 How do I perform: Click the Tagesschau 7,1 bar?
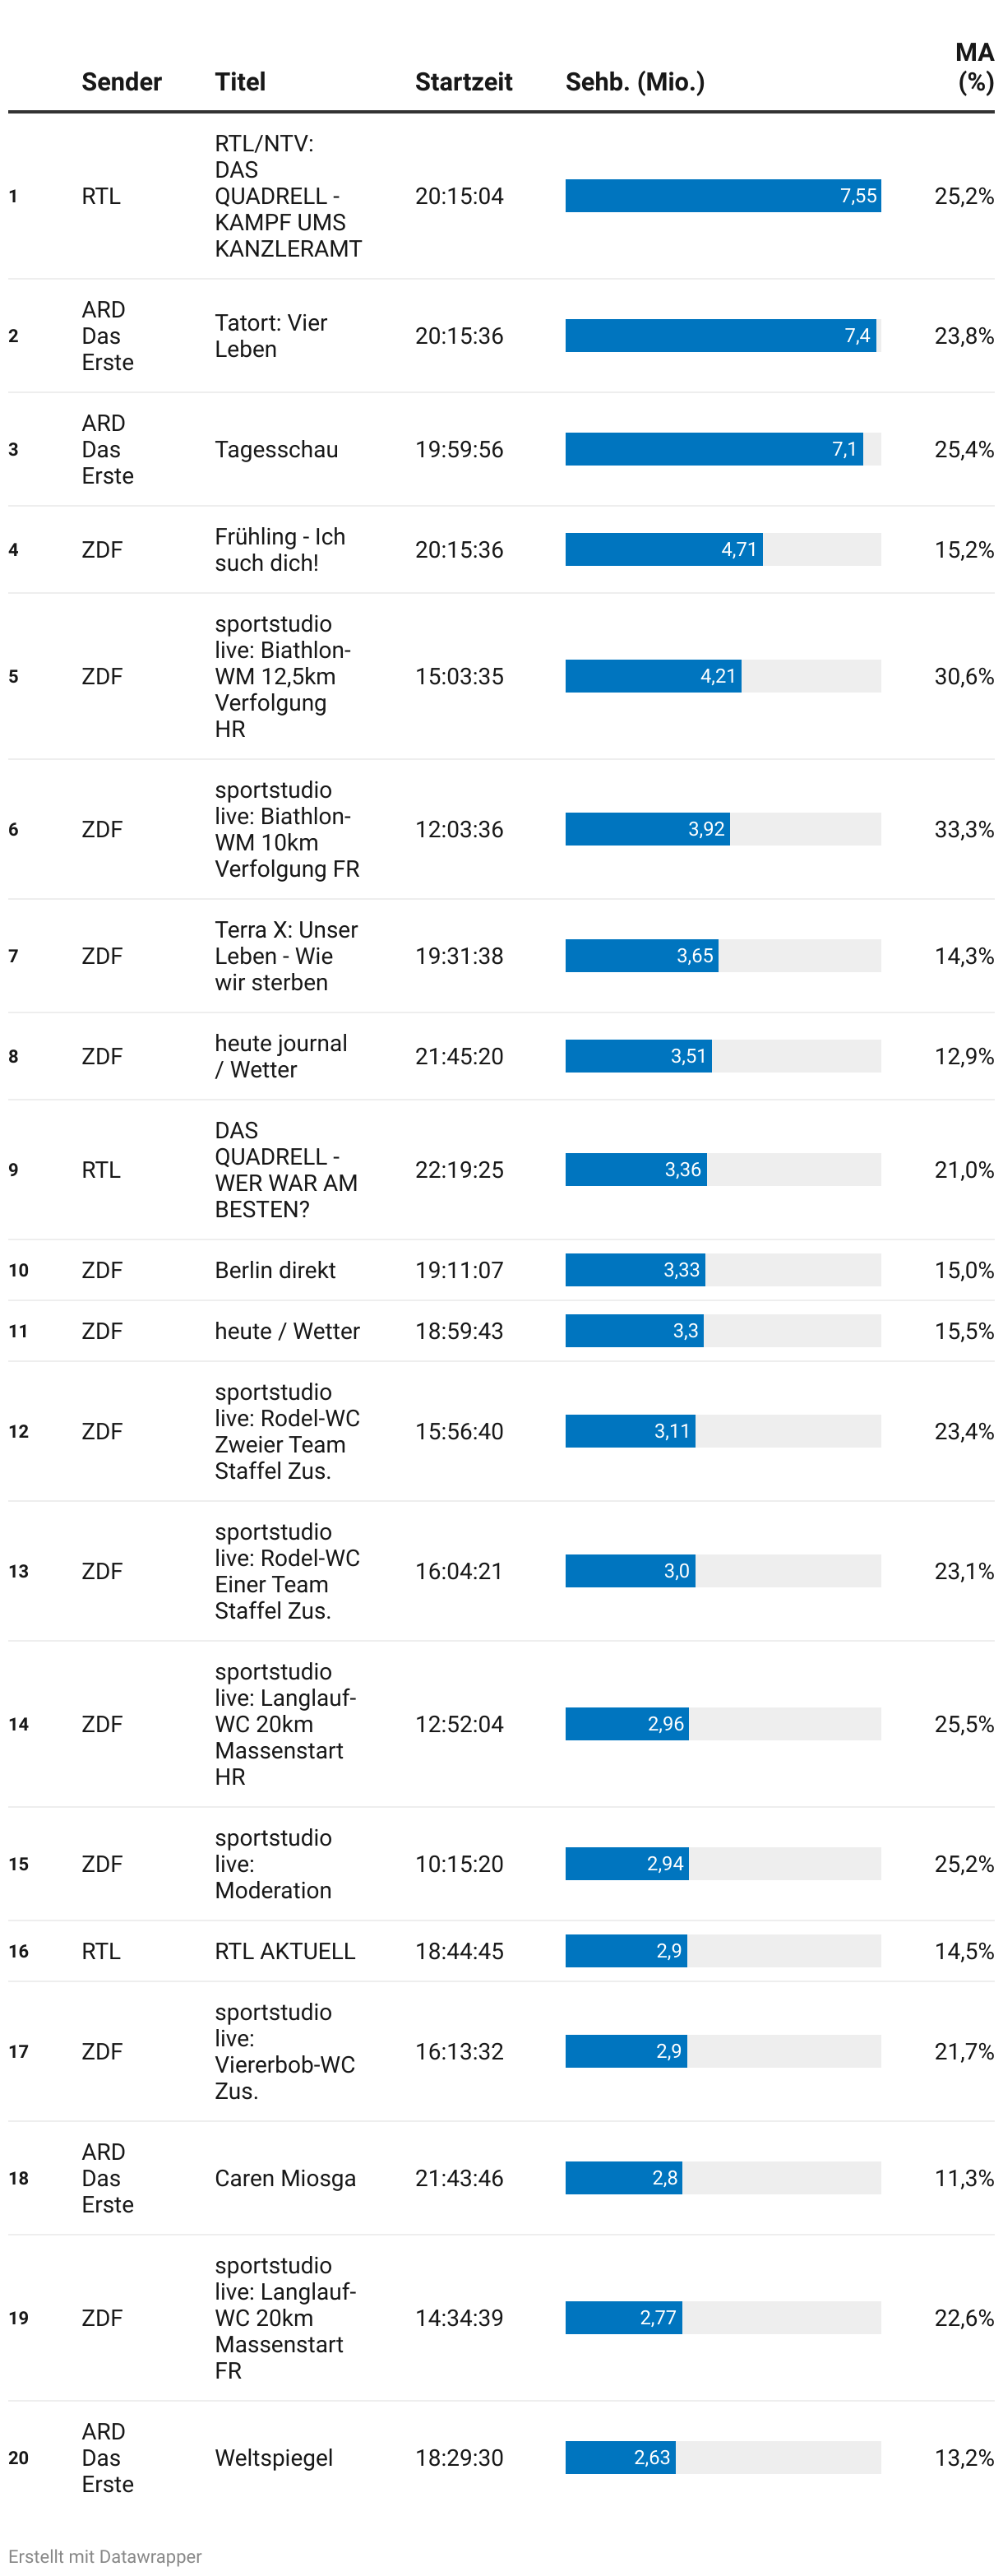(x=713, y=450)
